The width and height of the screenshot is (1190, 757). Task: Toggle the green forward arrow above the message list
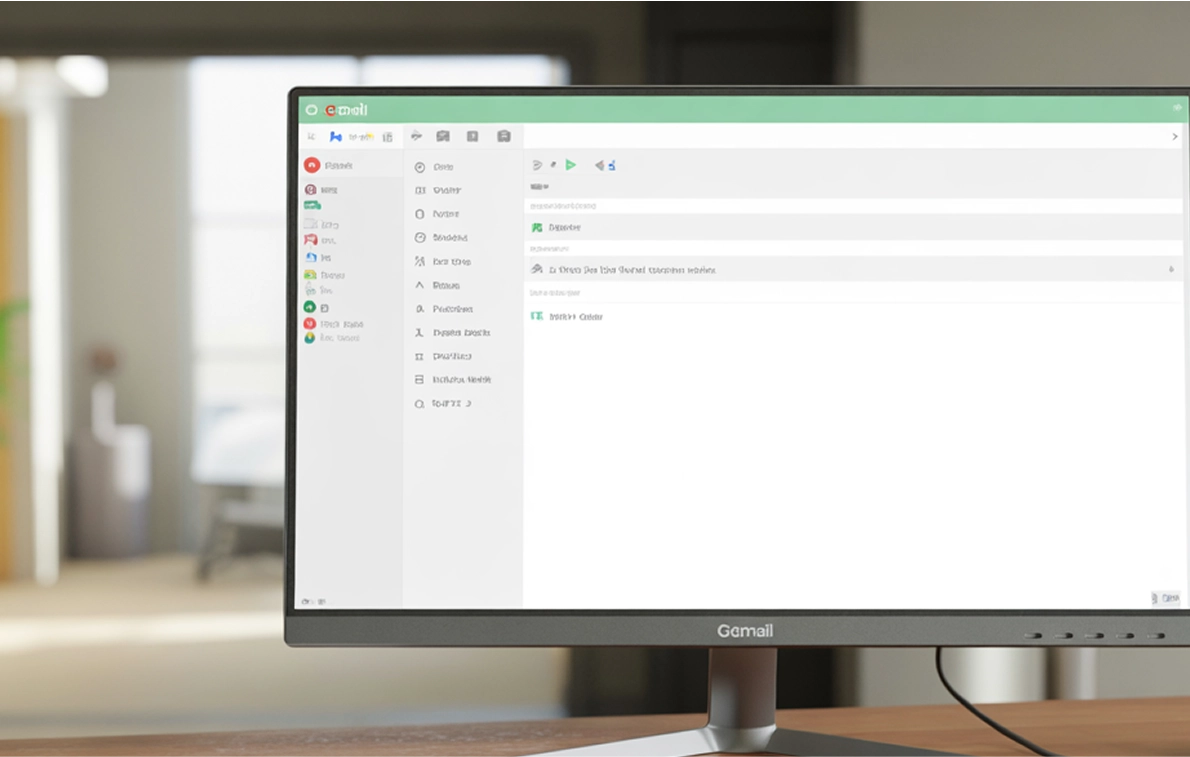click(x=571, y=165)
